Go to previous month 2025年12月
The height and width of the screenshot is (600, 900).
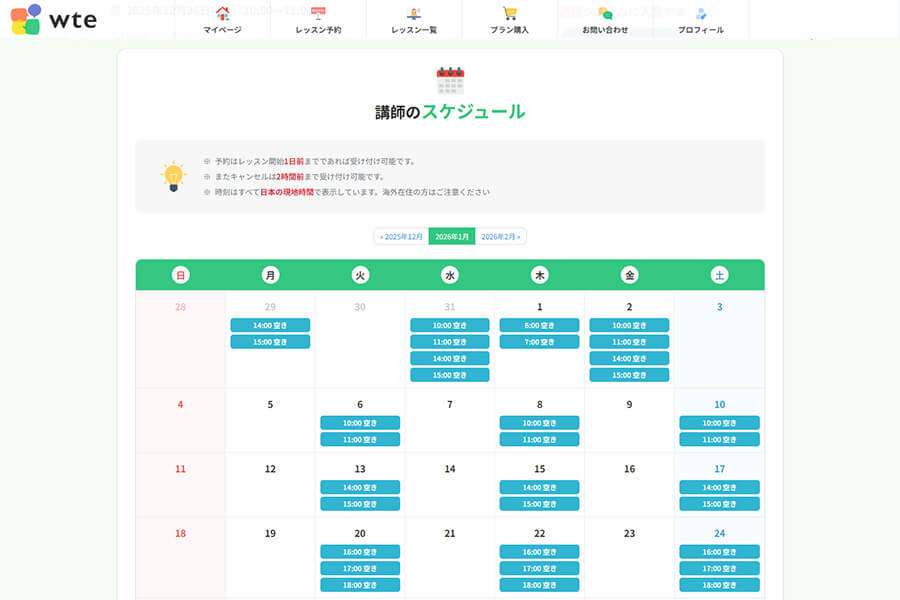click(x=401, y=237)
